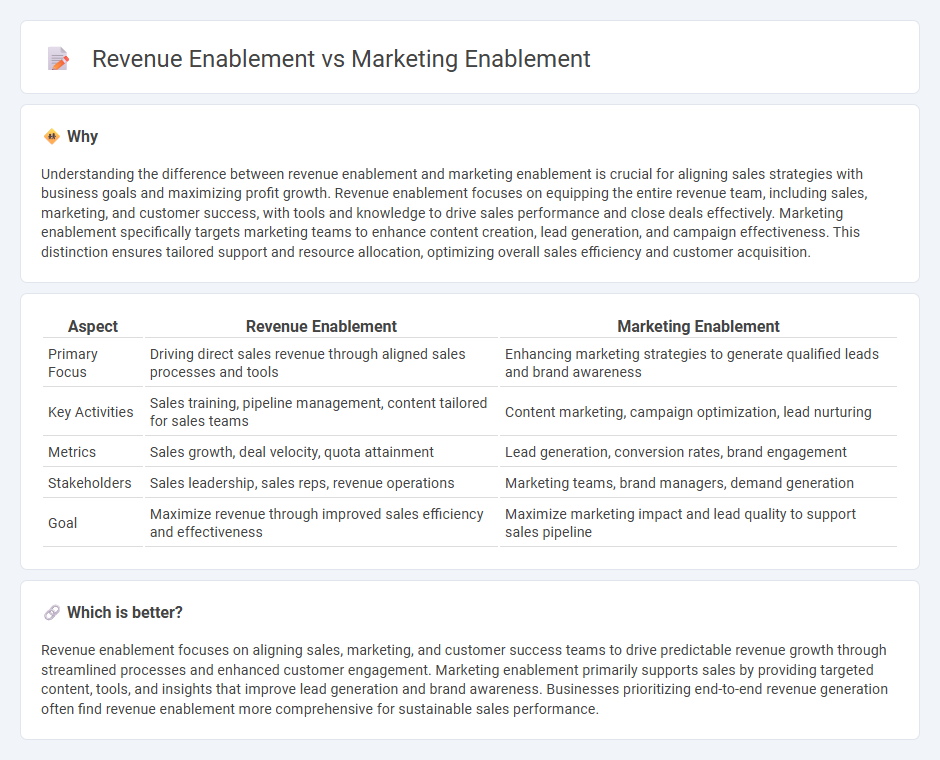Click cell 'Driving direct sales revenue through aligned sales'

[321, 363]
